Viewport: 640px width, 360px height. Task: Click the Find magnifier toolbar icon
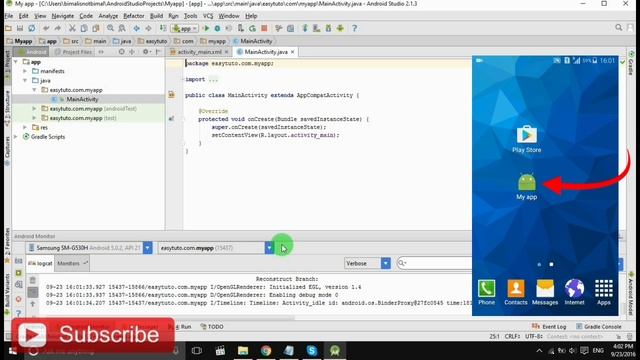(x=110, y=28)
